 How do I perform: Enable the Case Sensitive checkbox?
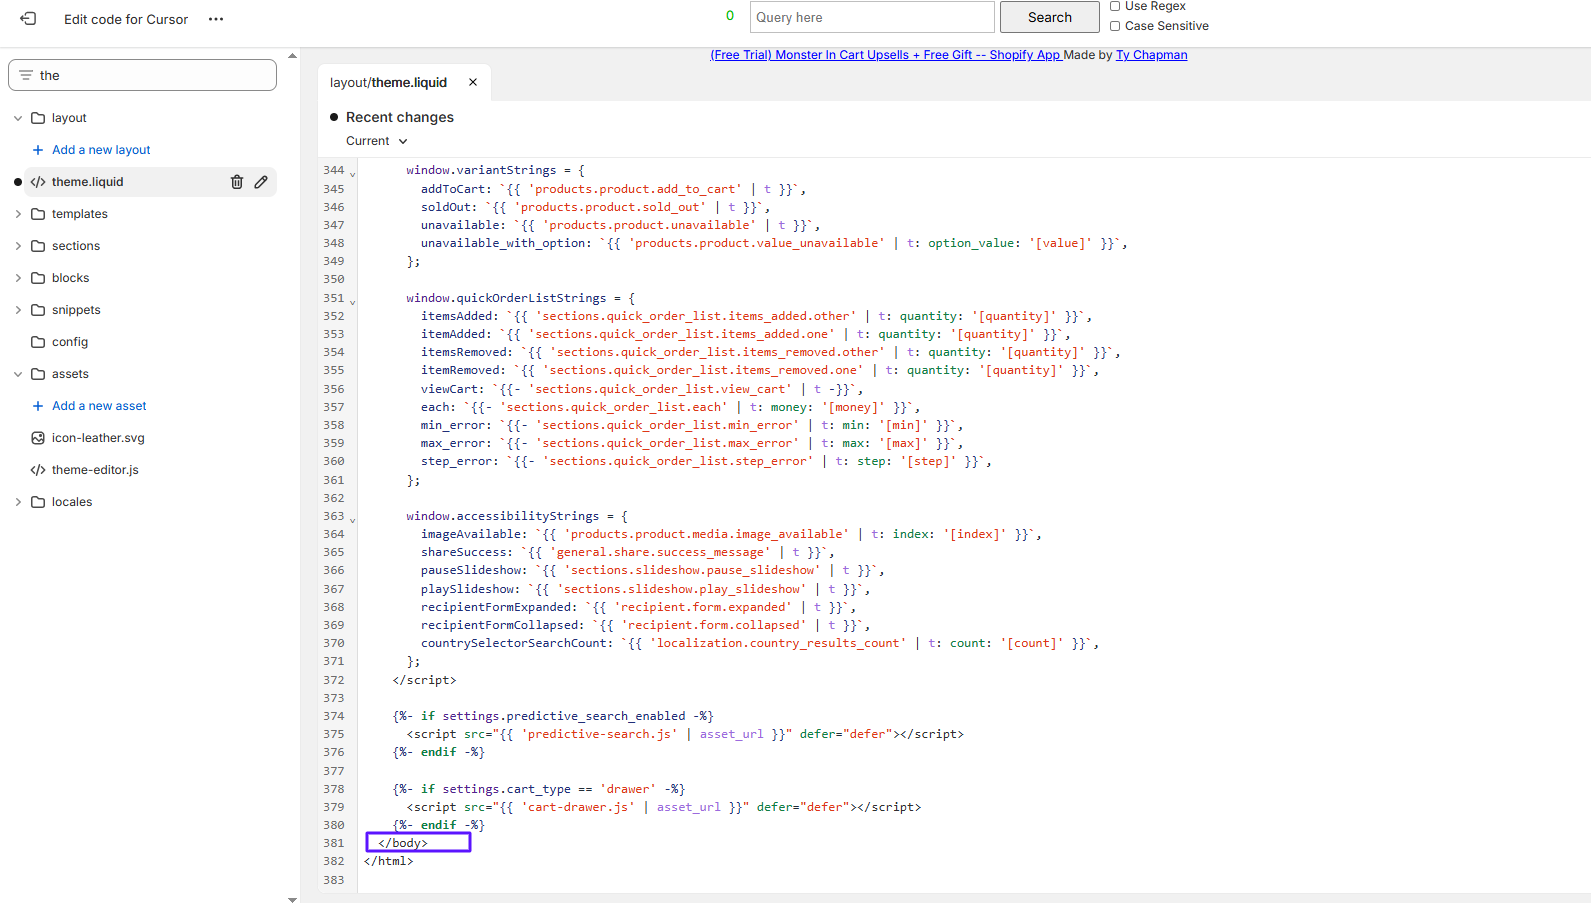point(1115,26)
